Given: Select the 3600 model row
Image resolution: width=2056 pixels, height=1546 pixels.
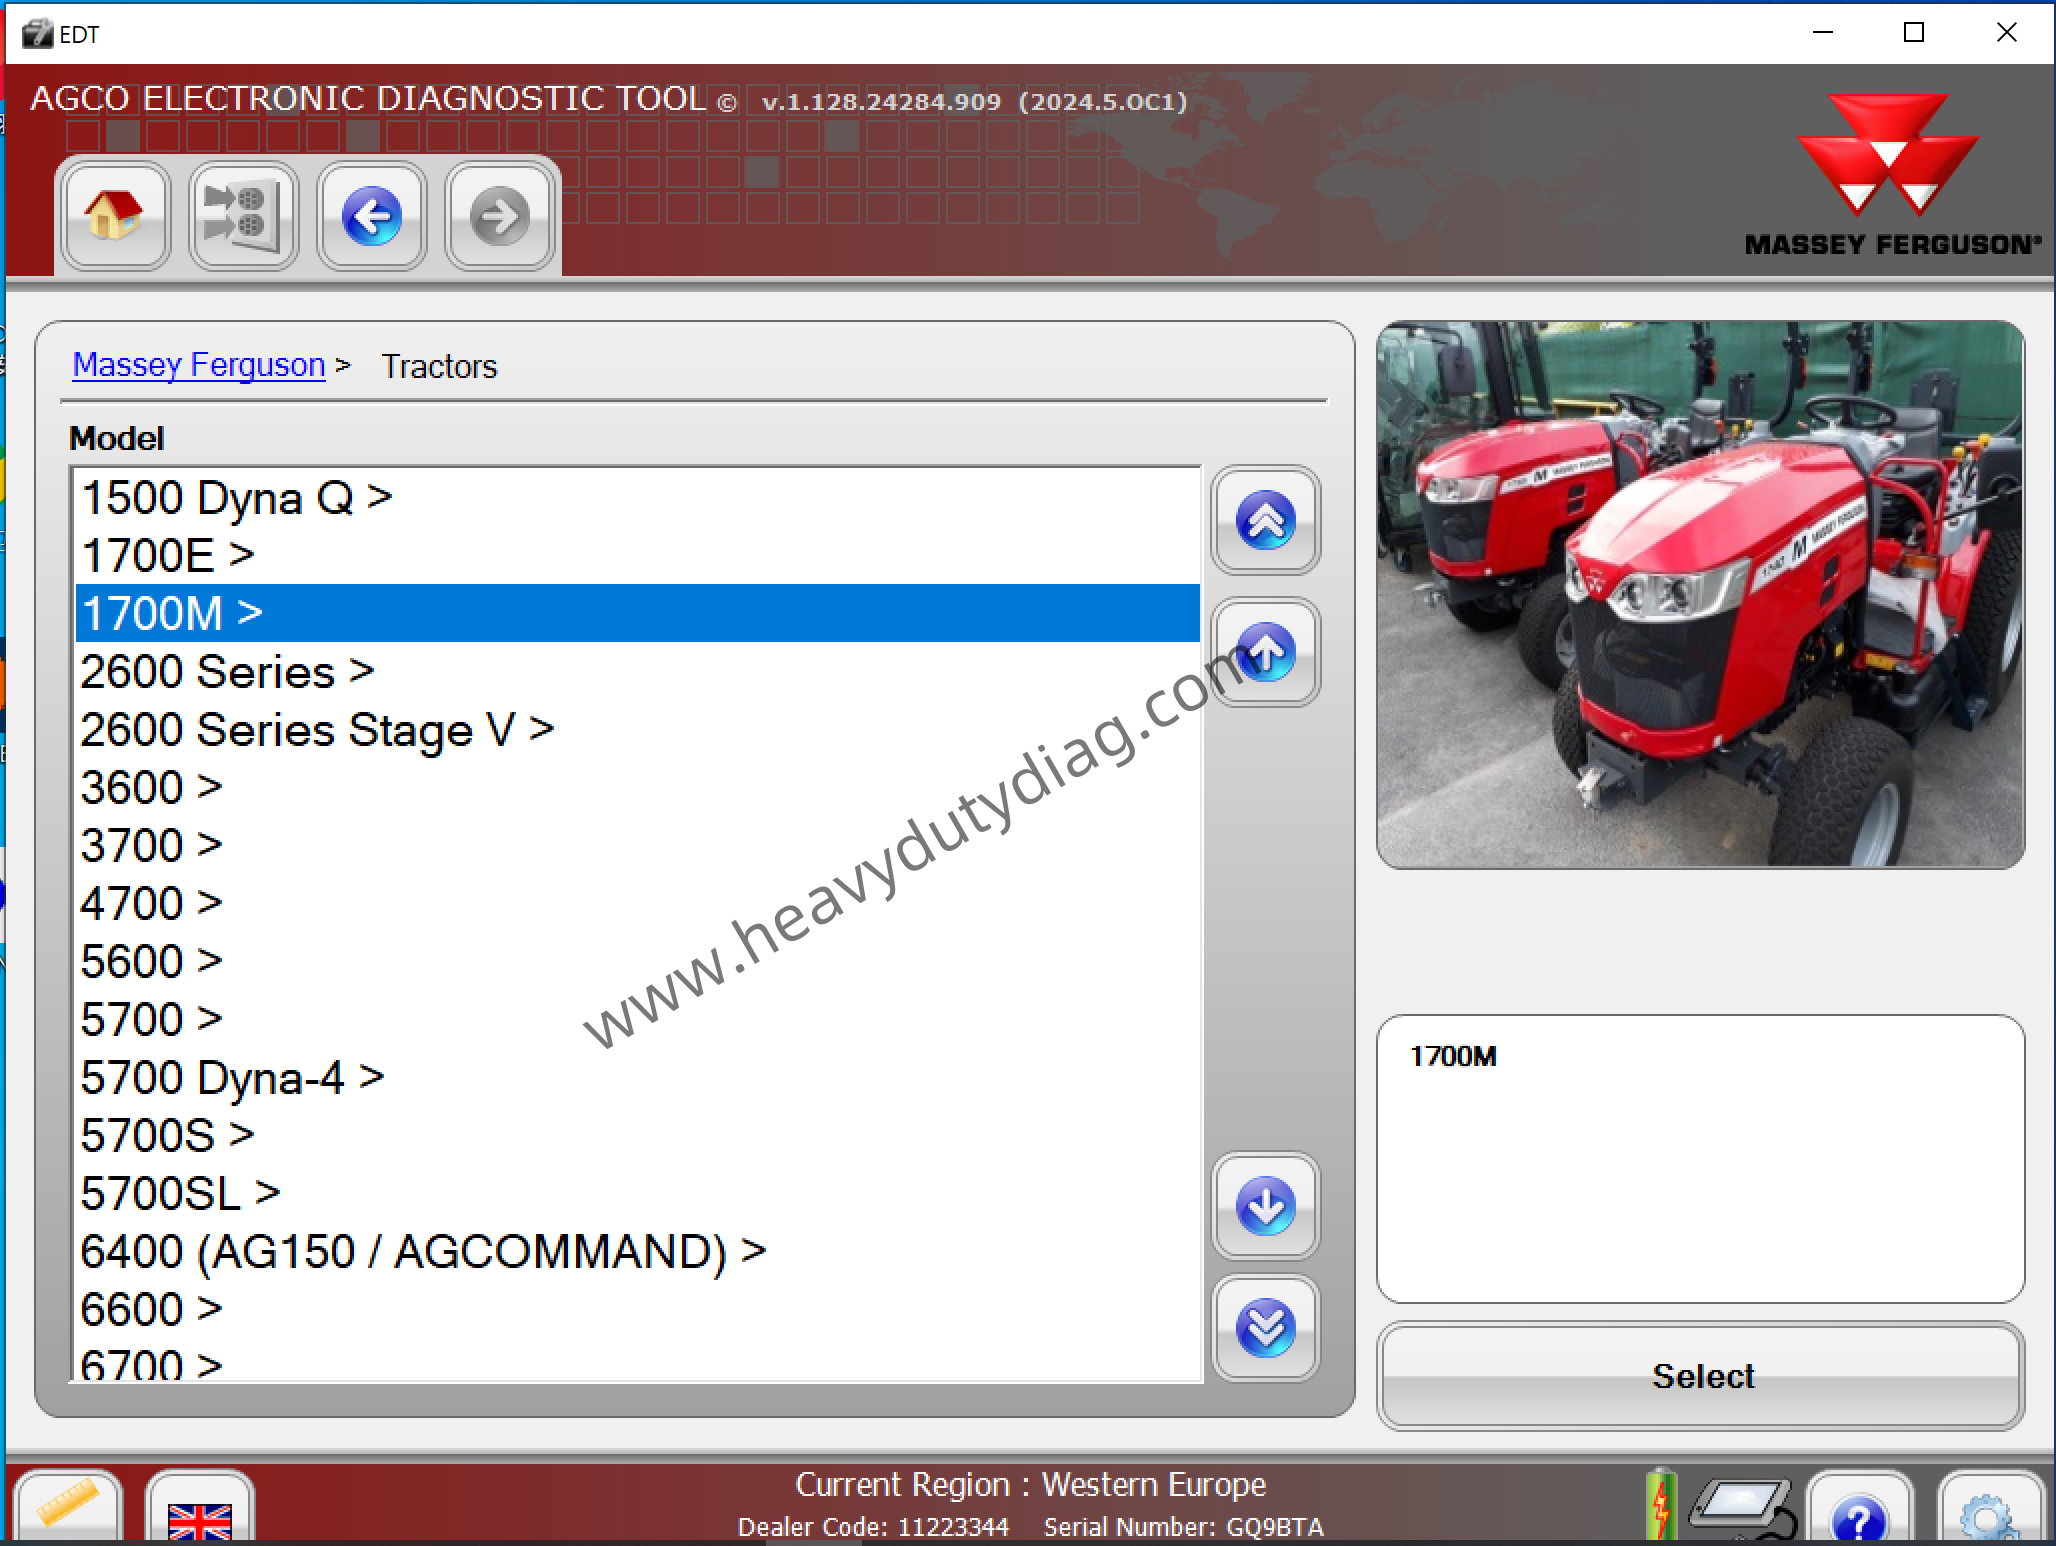Looking at the screenshot, I should [638, 787].
